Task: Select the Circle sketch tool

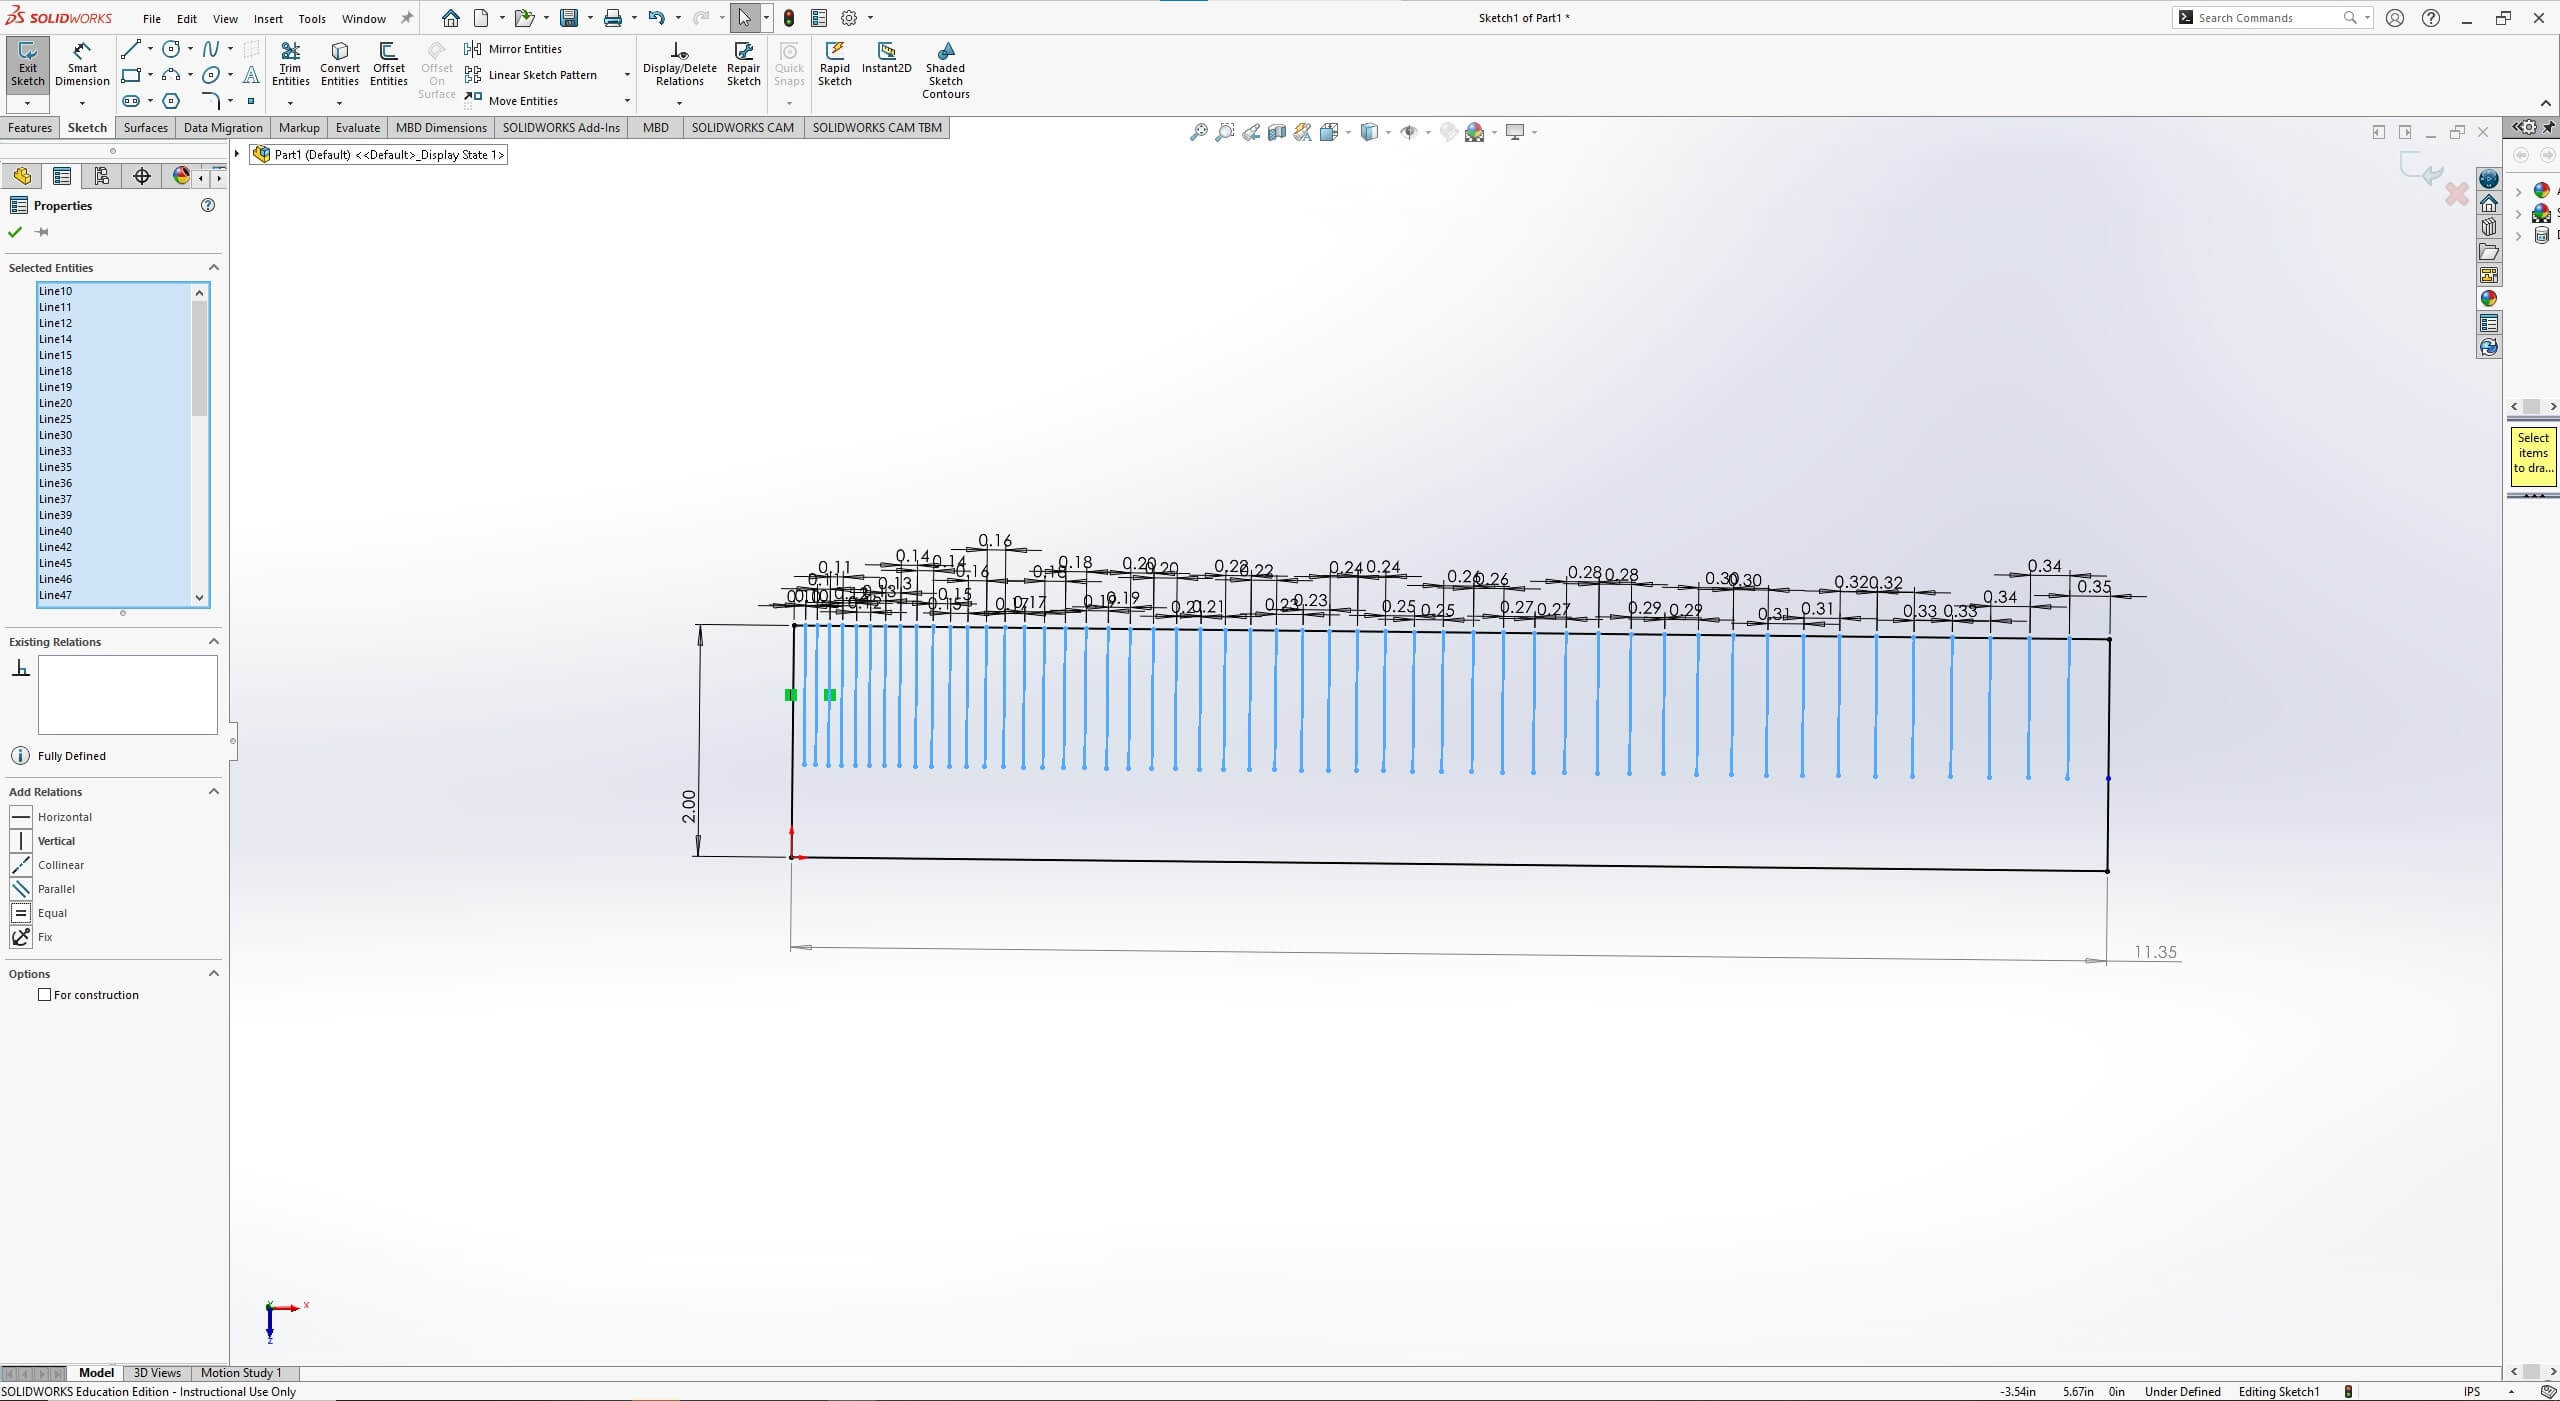Action: [171, 49]
